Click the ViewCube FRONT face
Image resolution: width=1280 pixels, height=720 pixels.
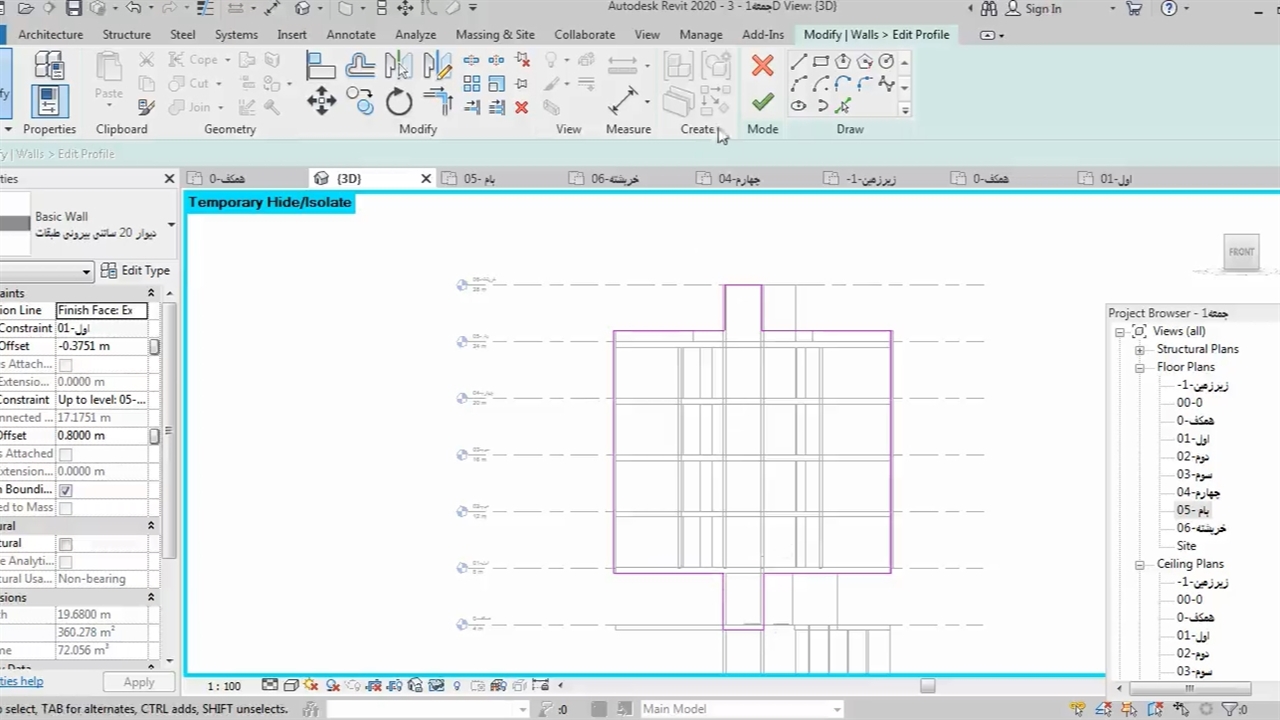tap(1241, 252)
